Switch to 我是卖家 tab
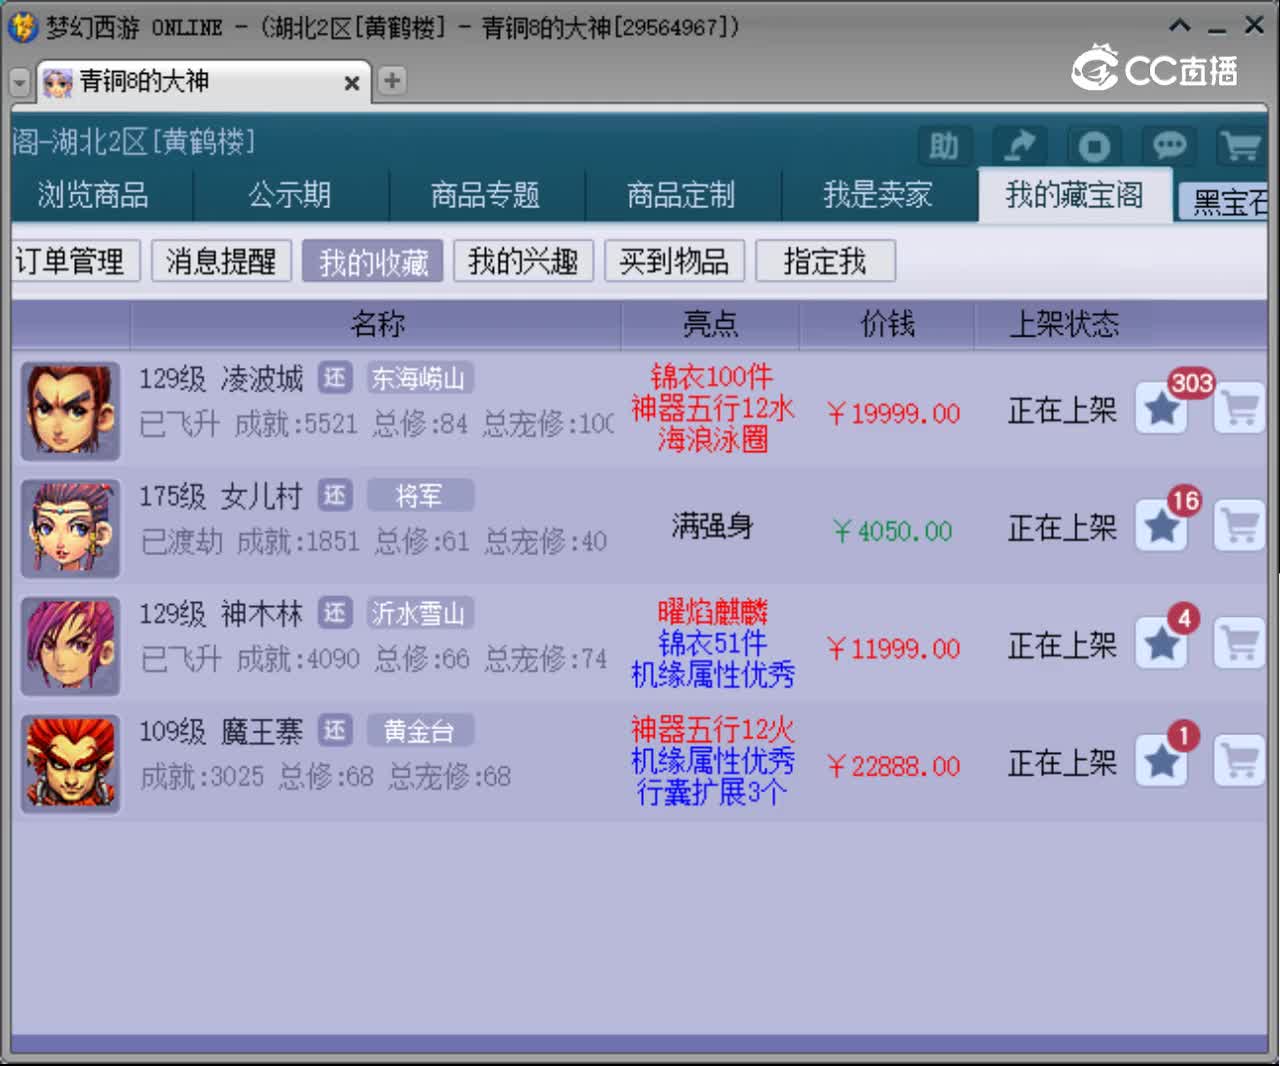The image size is (1280, 1066). 878,195
